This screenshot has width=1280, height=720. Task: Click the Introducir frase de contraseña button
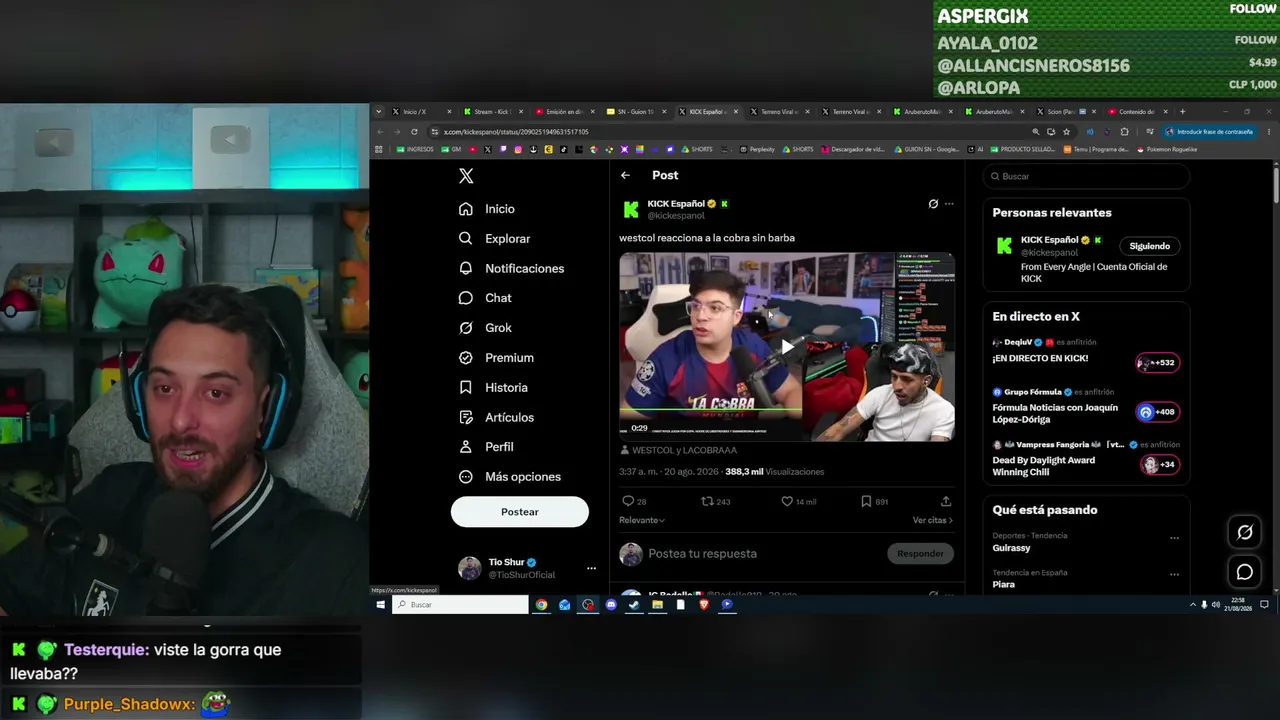click(x=1209, y=132)
